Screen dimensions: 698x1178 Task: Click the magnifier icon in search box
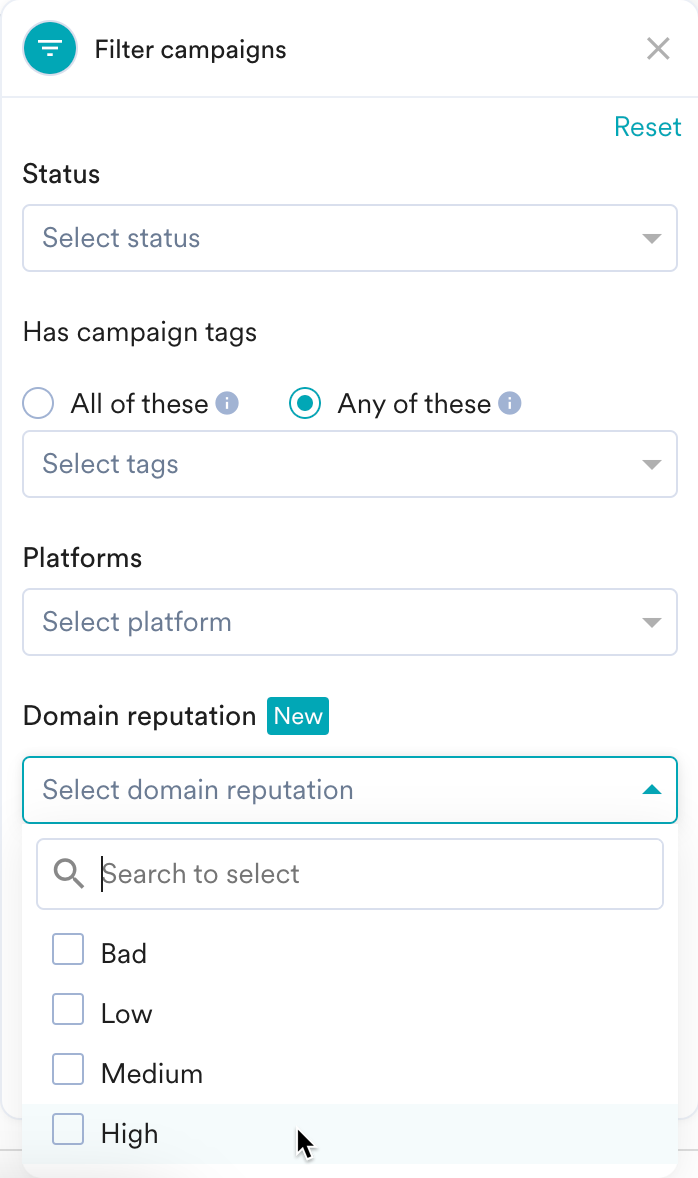69,874
